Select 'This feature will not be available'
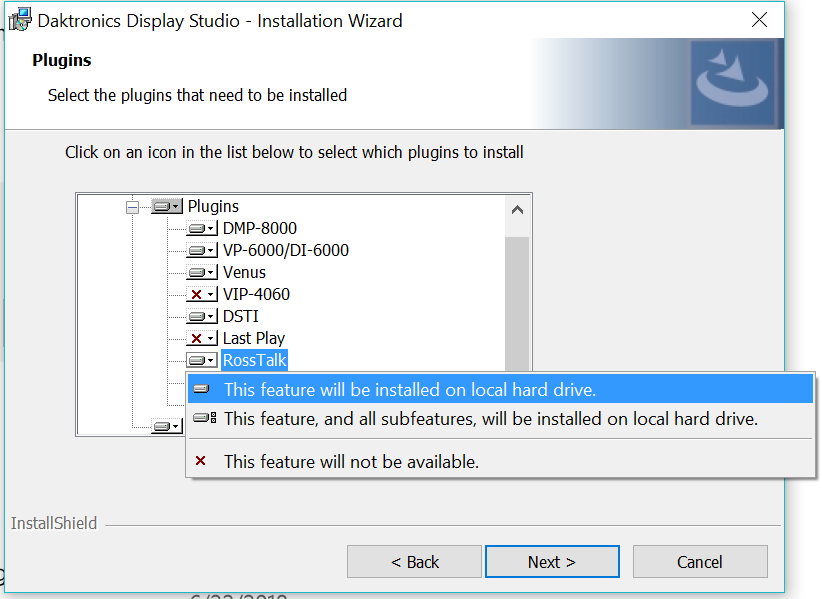Image resolution: width=822 pixels, height=599 pixels. 351,462
